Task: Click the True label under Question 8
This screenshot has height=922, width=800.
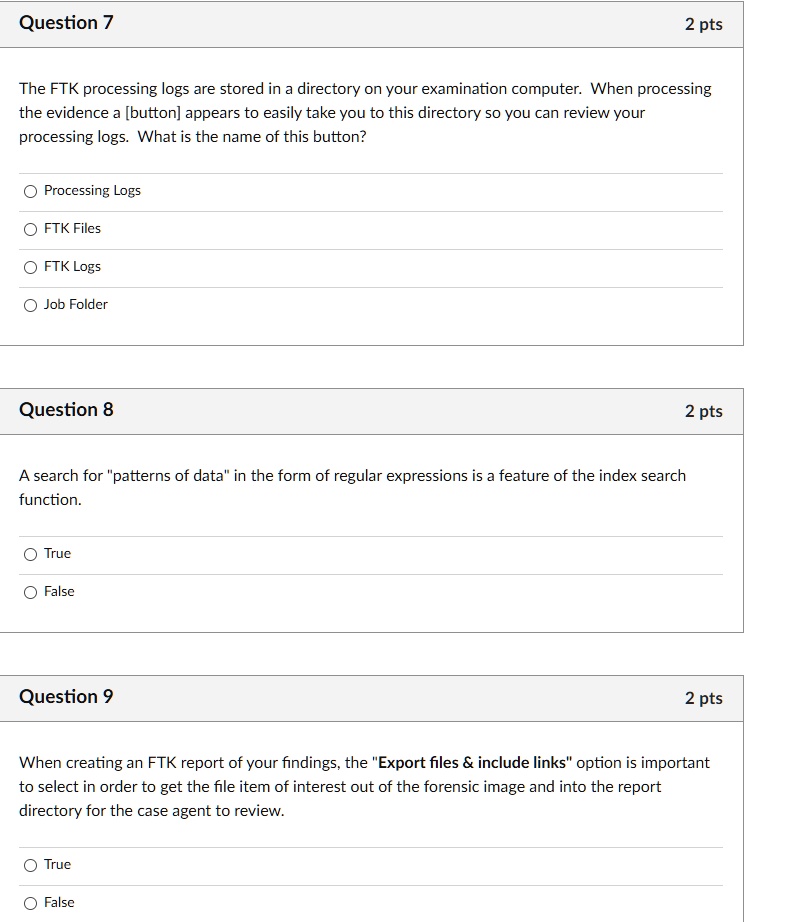Action: click(56, 553)
